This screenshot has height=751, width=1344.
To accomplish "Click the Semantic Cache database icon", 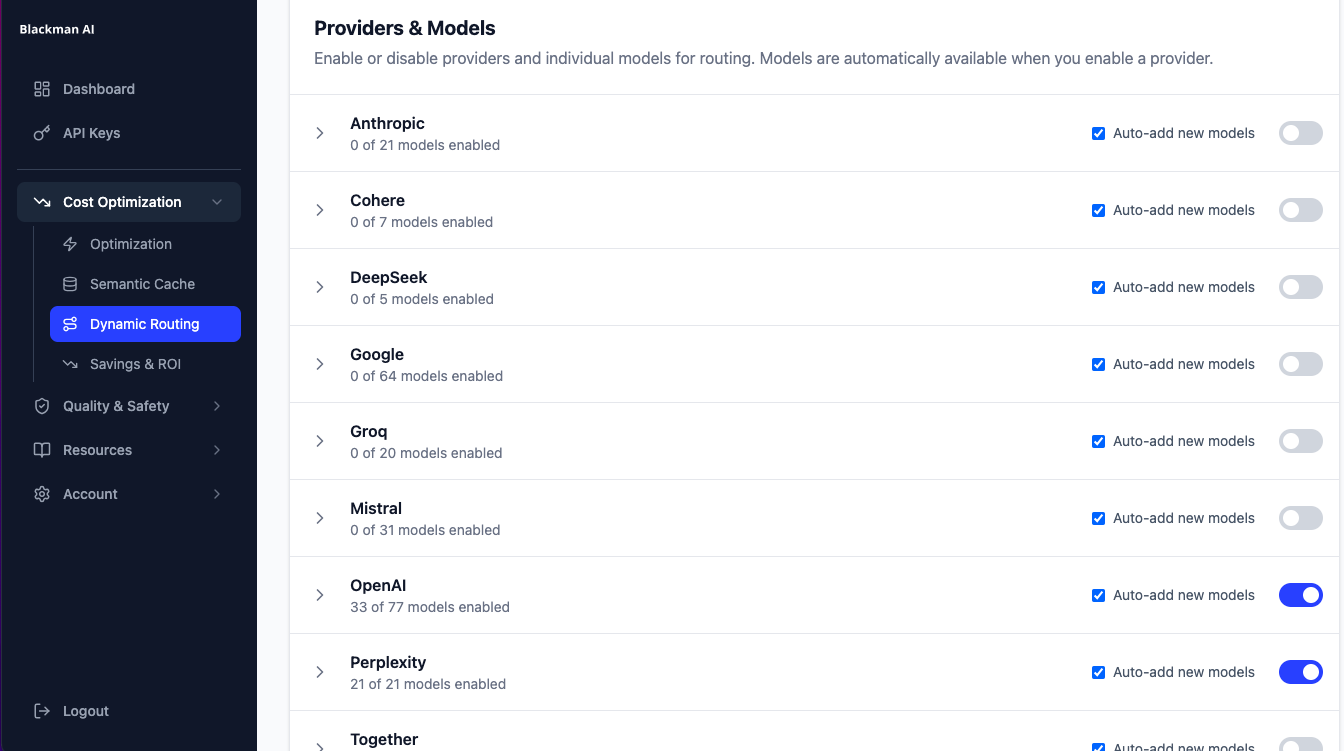I will tap(69, 284).
